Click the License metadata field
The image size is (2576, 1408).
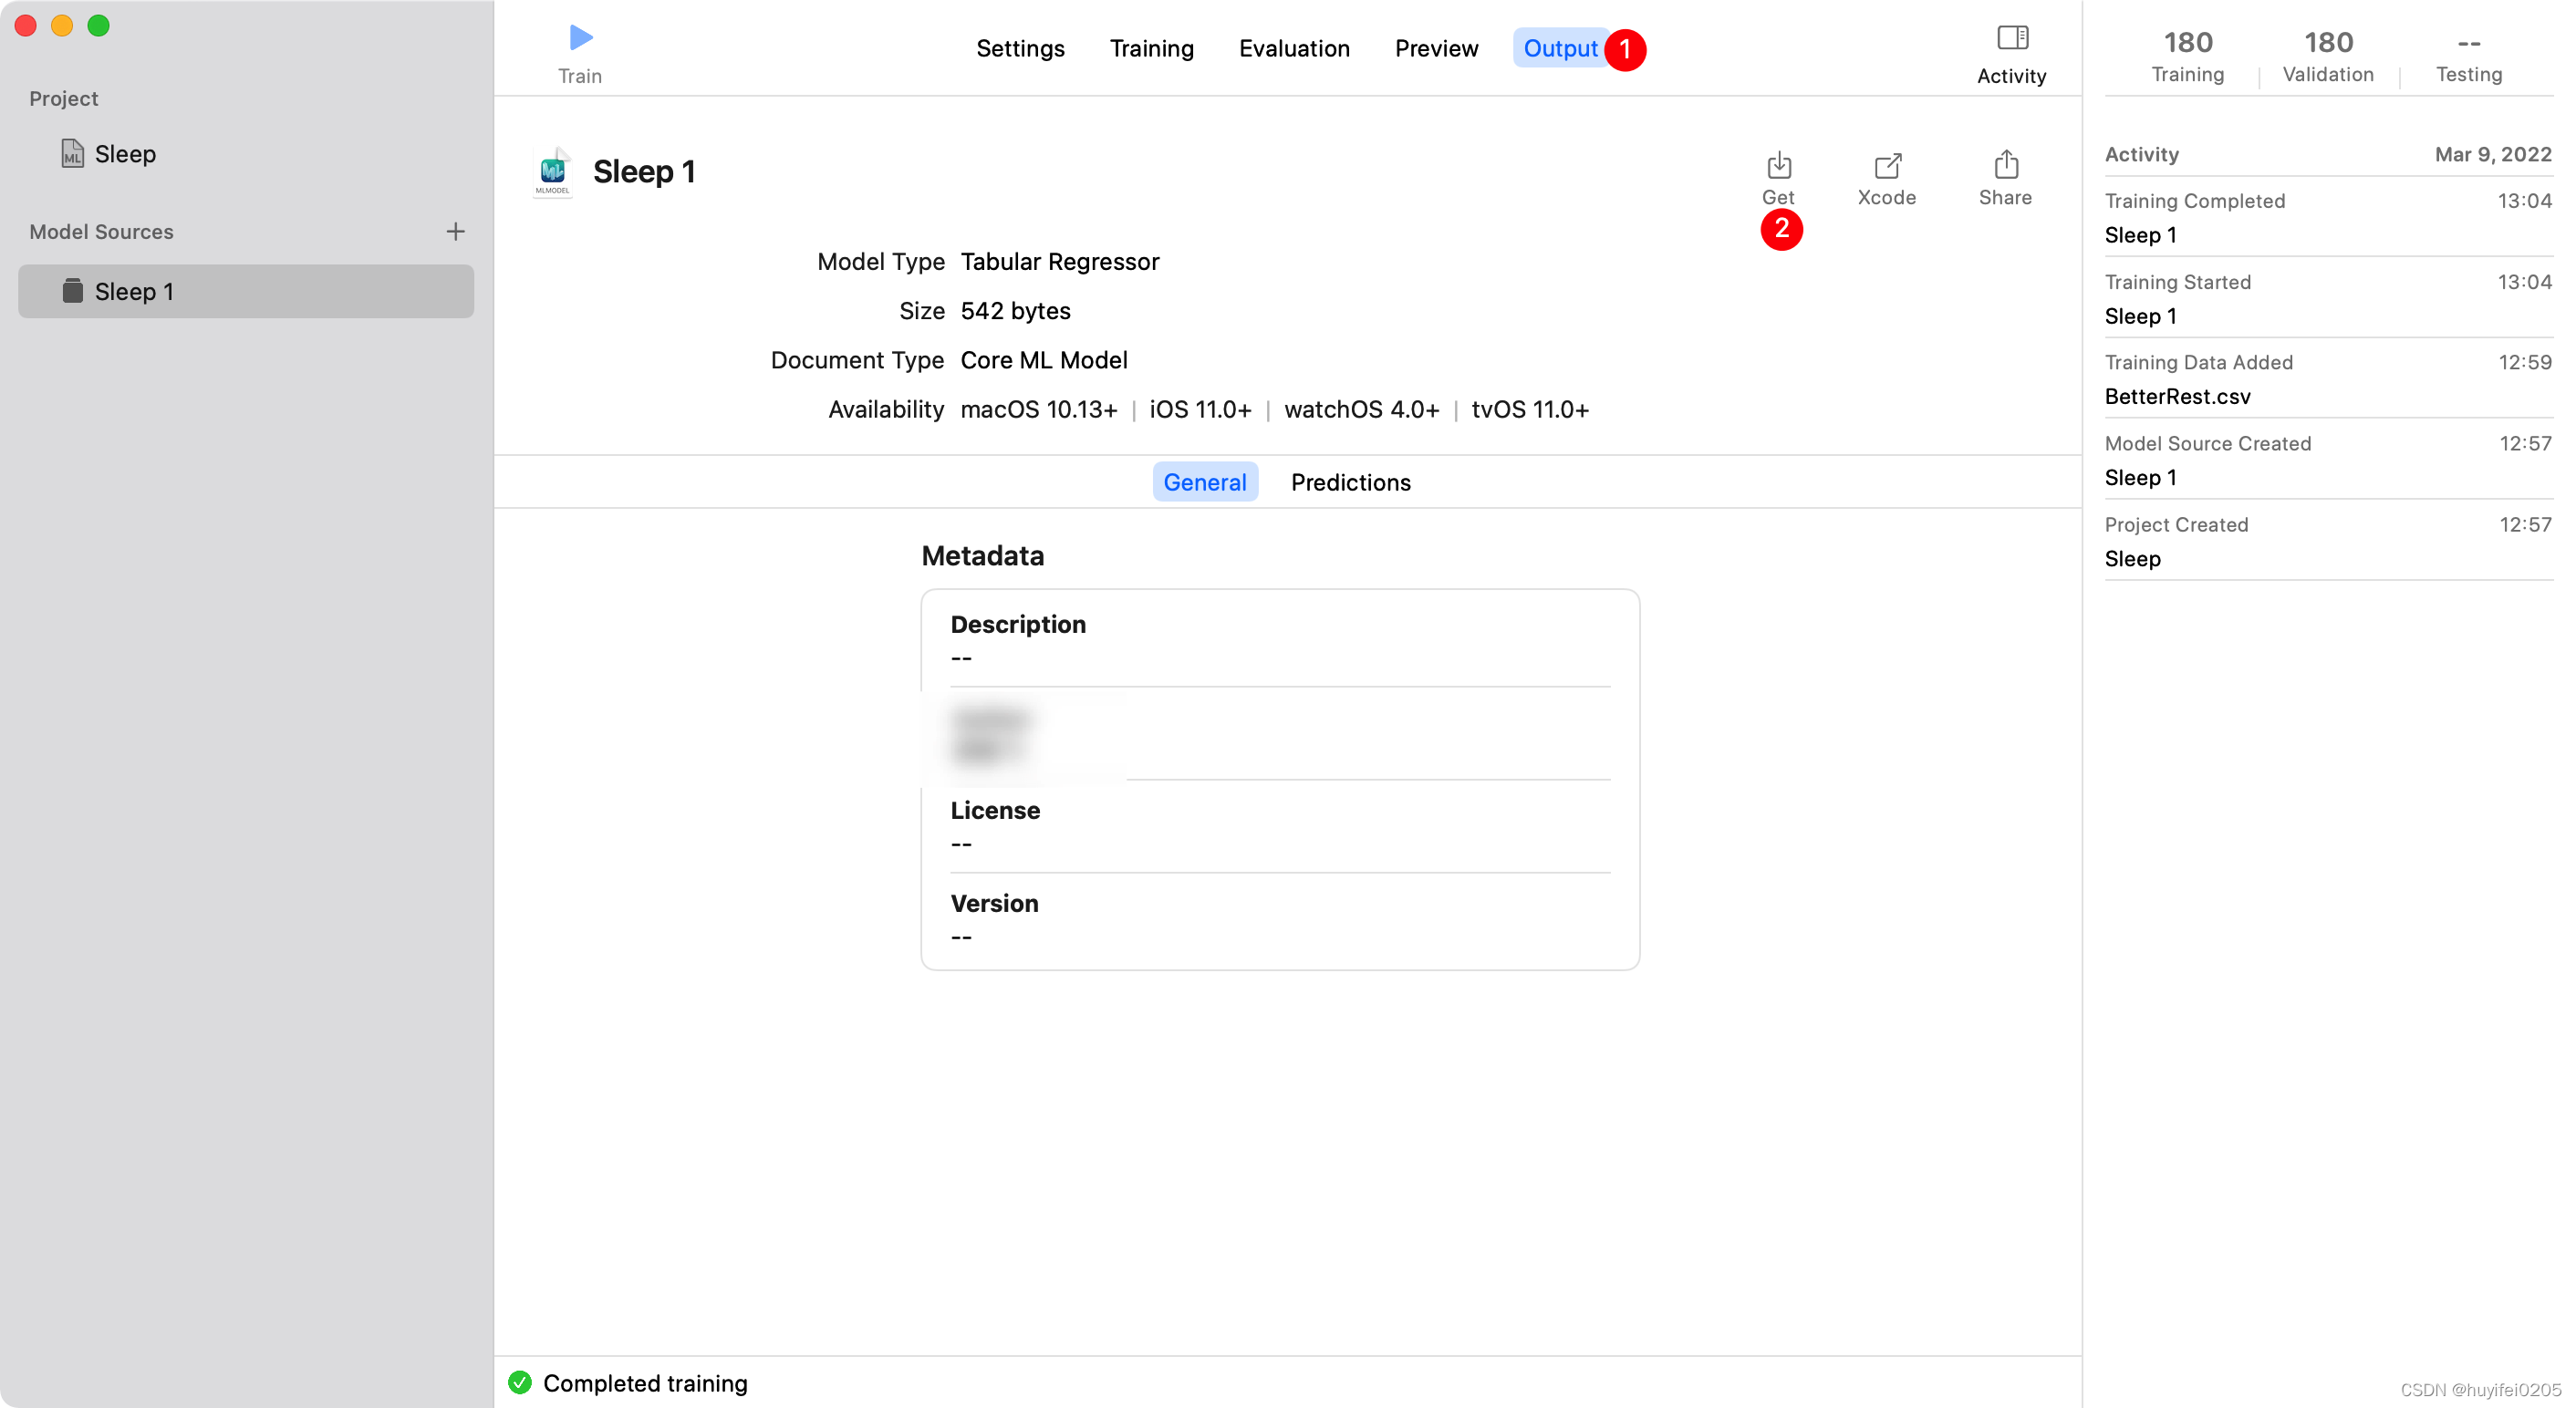tap(1280, 826)
